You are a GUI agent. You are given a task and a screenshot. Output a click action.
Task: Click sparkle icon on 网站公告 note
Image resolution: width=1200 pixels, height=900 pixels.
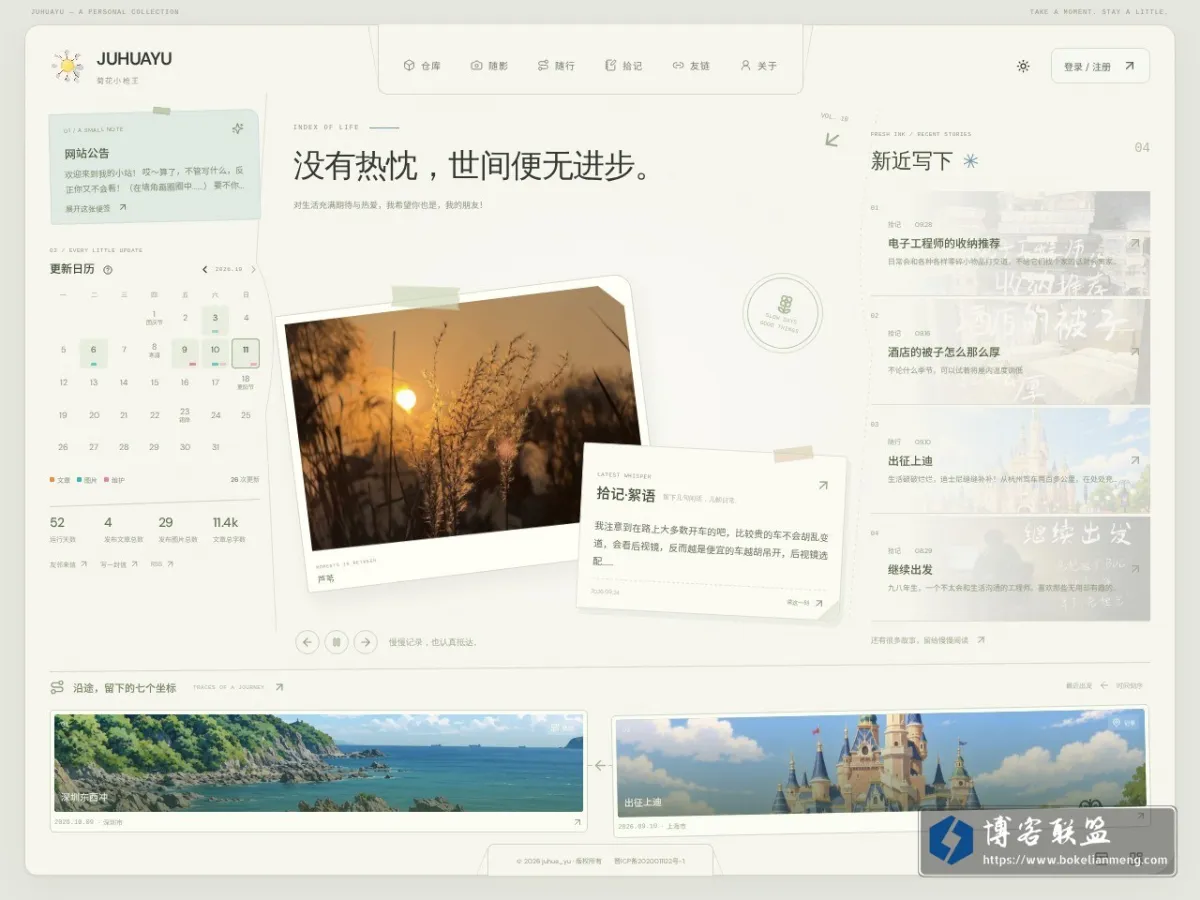pos(237,129)
